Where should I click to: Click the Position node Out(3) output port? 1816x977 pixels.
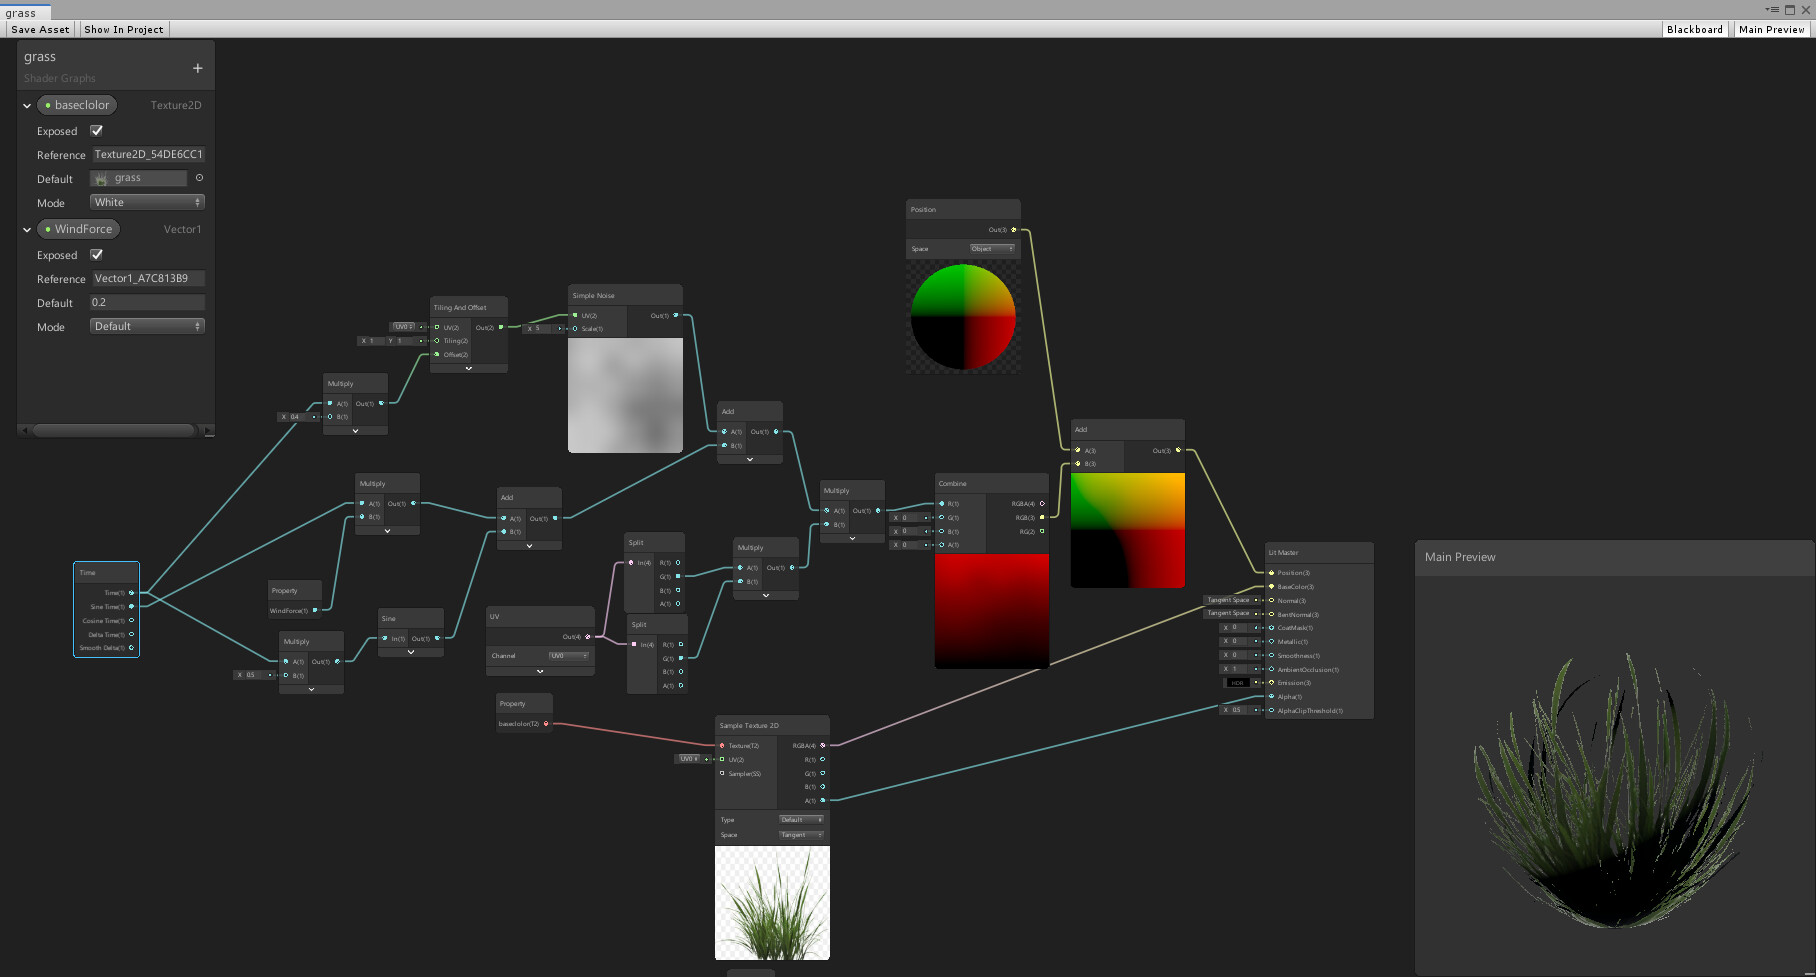tap(1013, 230)
